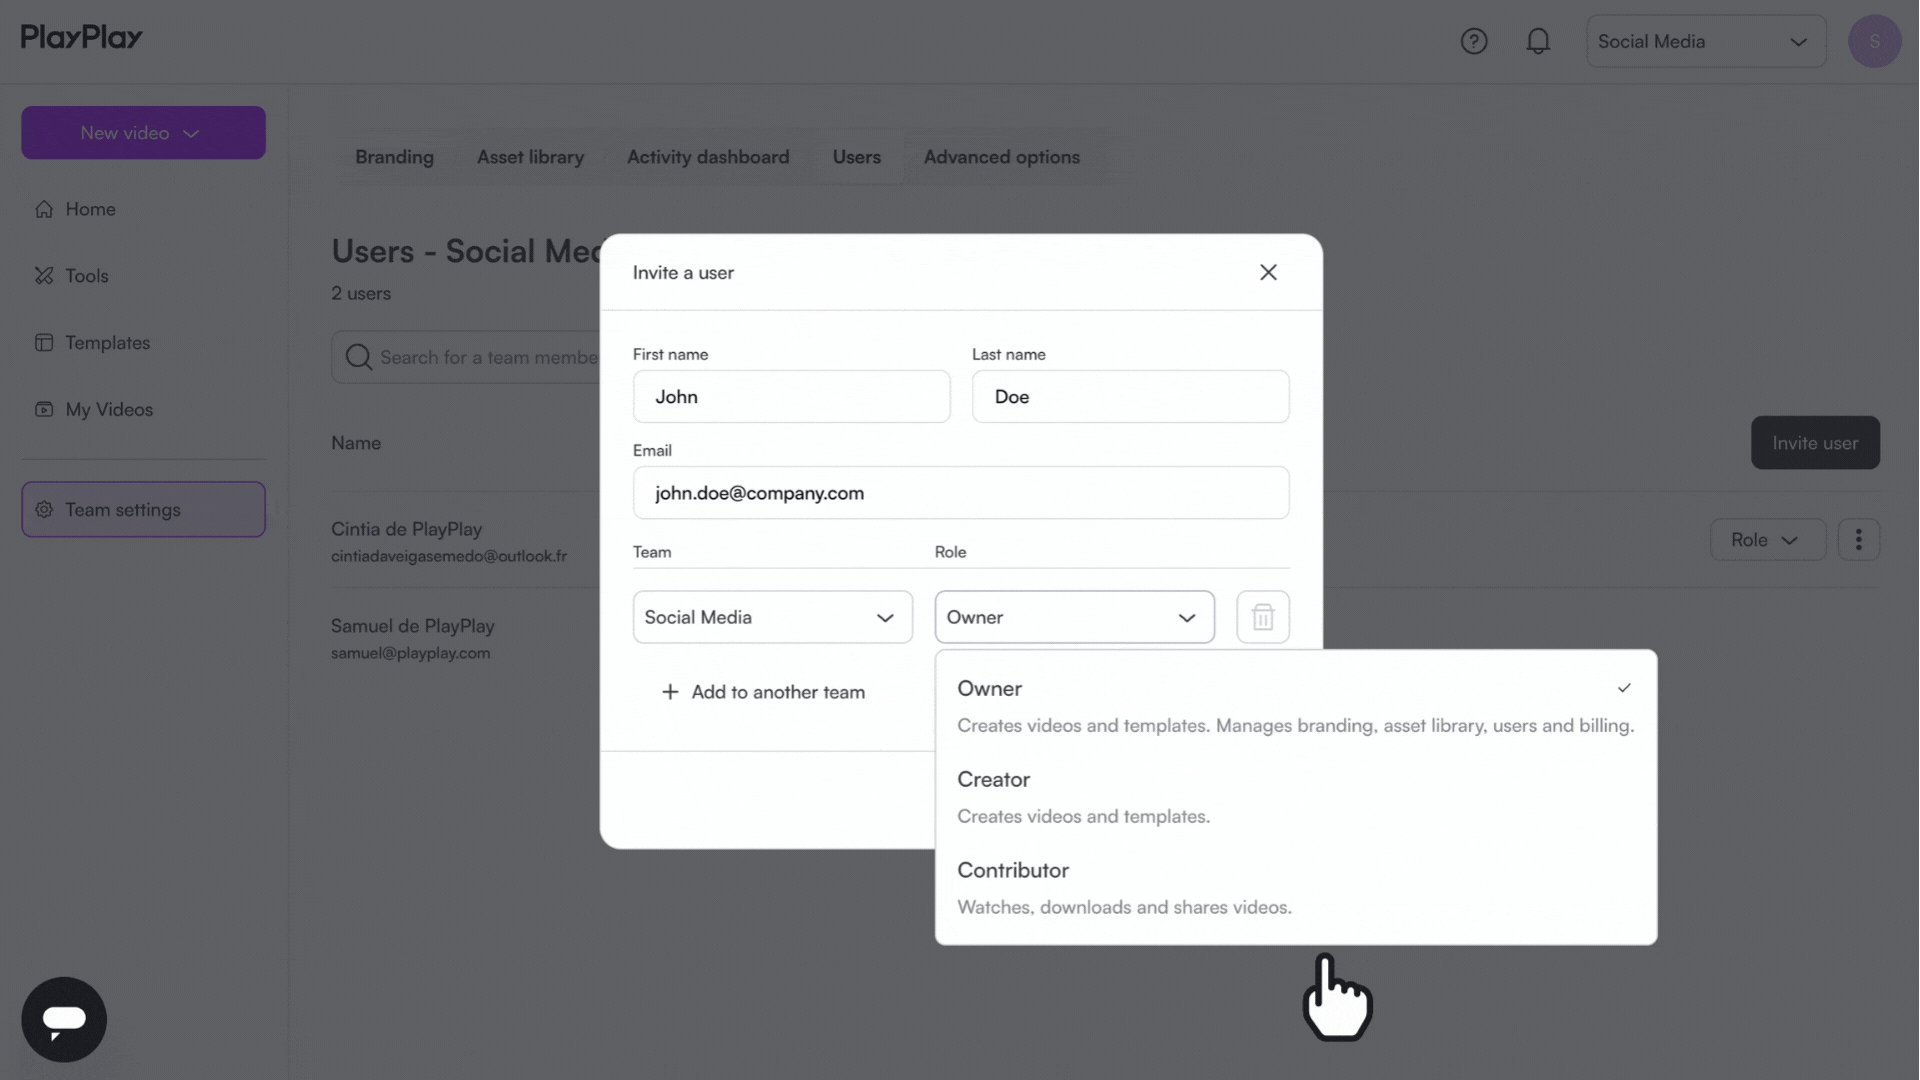
Task: Open three-dot menu for Cintia de PlayPlay
Action: click(1858, 539)
